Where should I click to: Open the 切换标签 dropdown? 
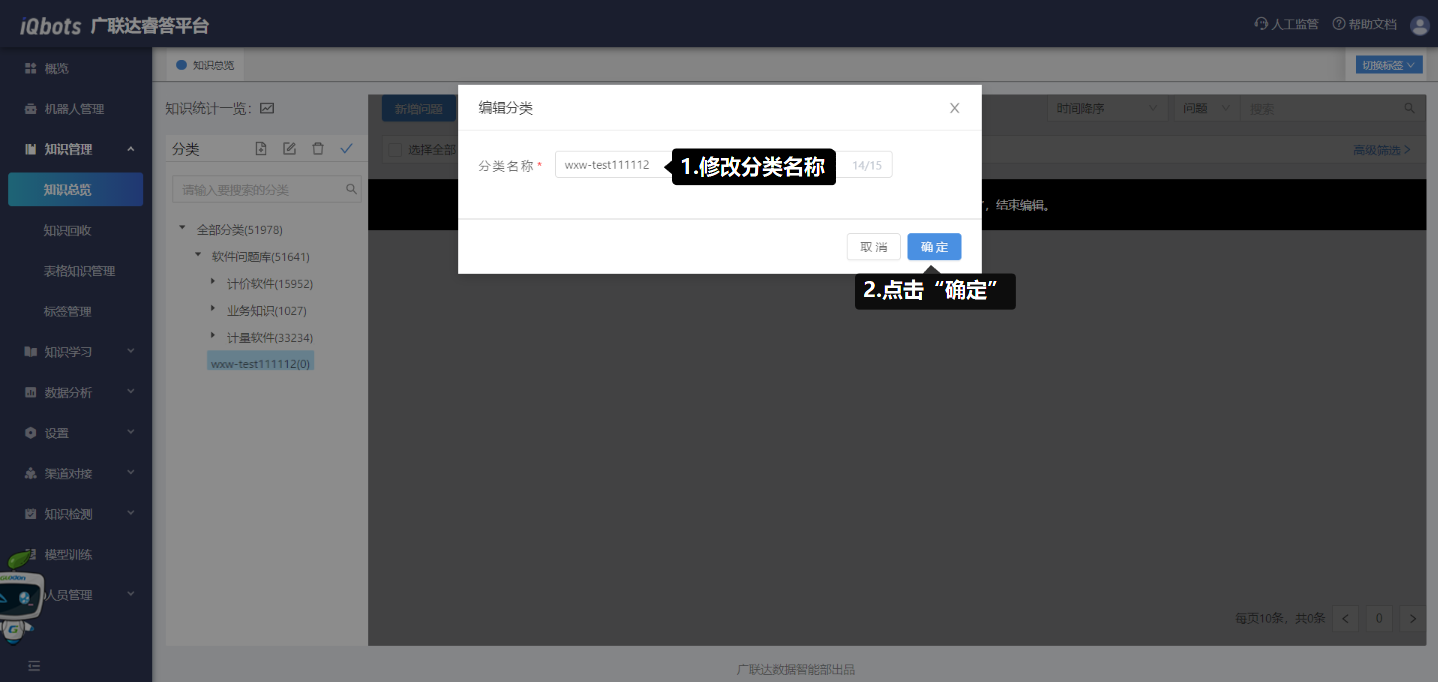coord(1388,65)
